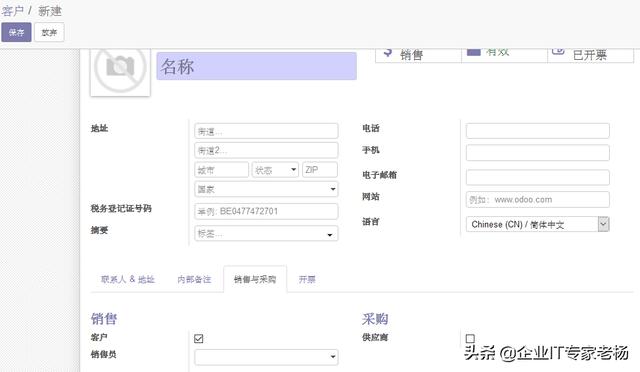Click the ZIP code field
This screenshot has height=372, width=640.
click(x=320, y=169)
